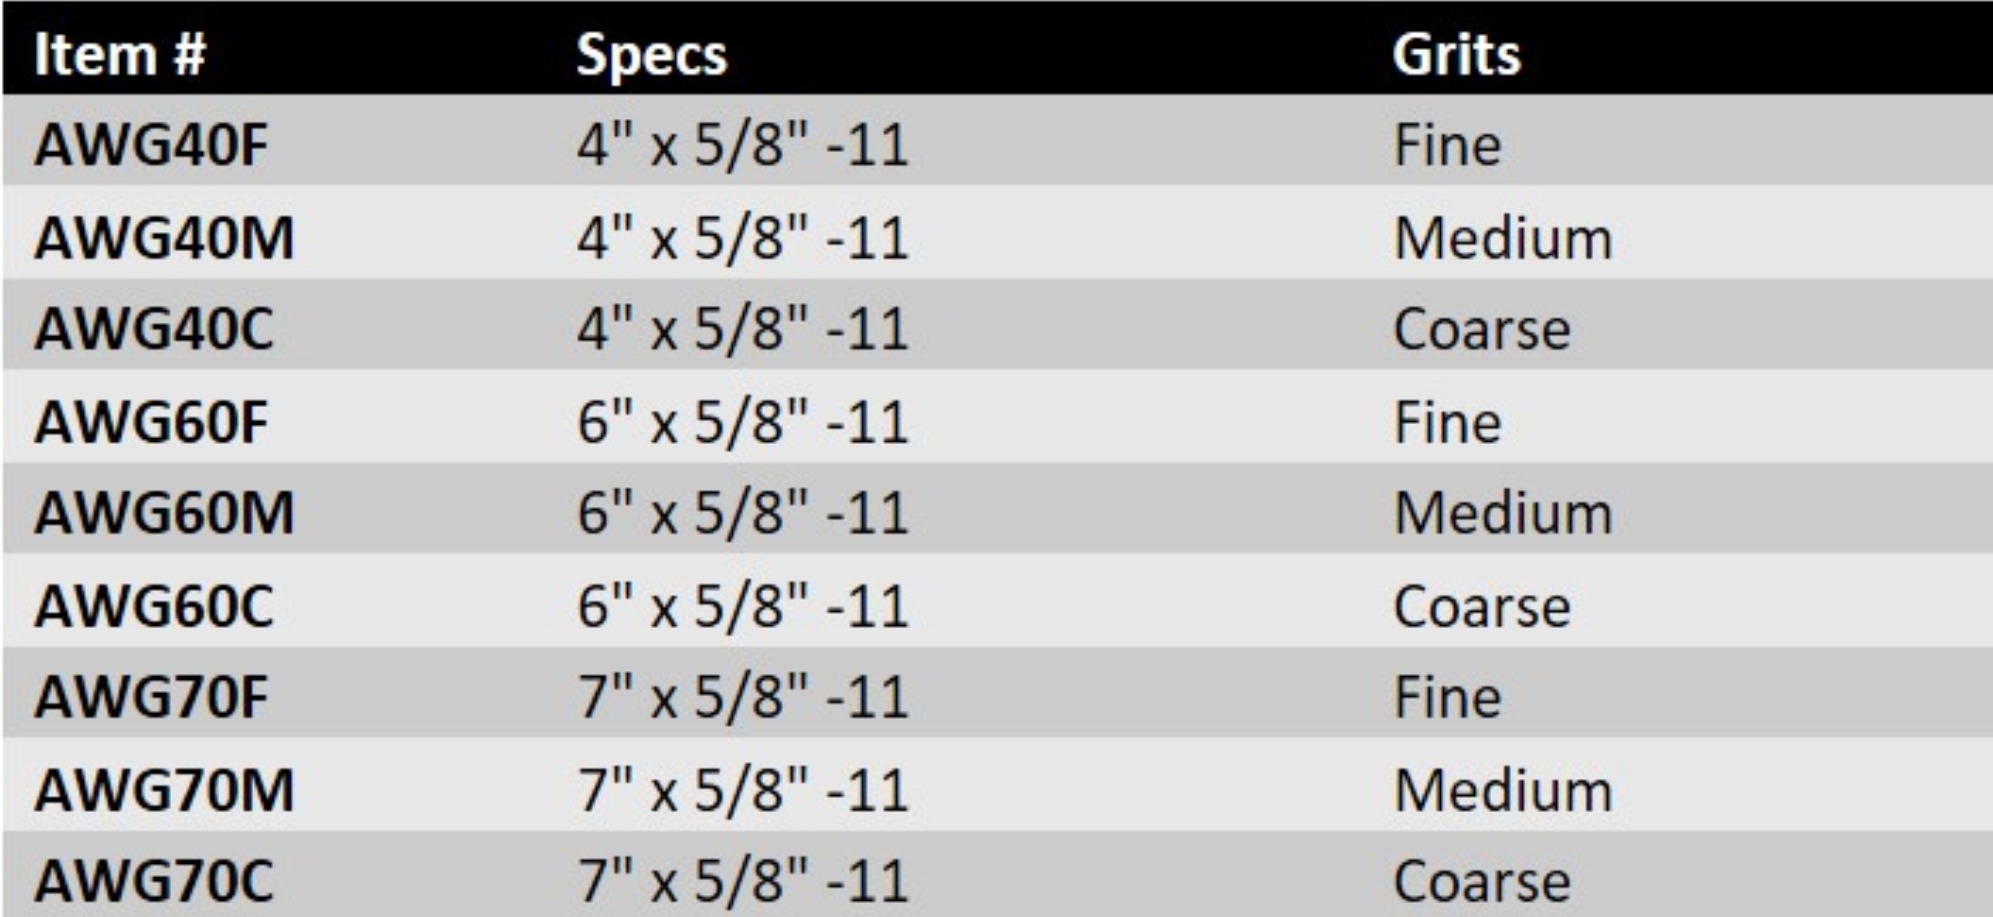Select item number AWG40F
The image size is (1993, 917).
[x=152, y=145]
